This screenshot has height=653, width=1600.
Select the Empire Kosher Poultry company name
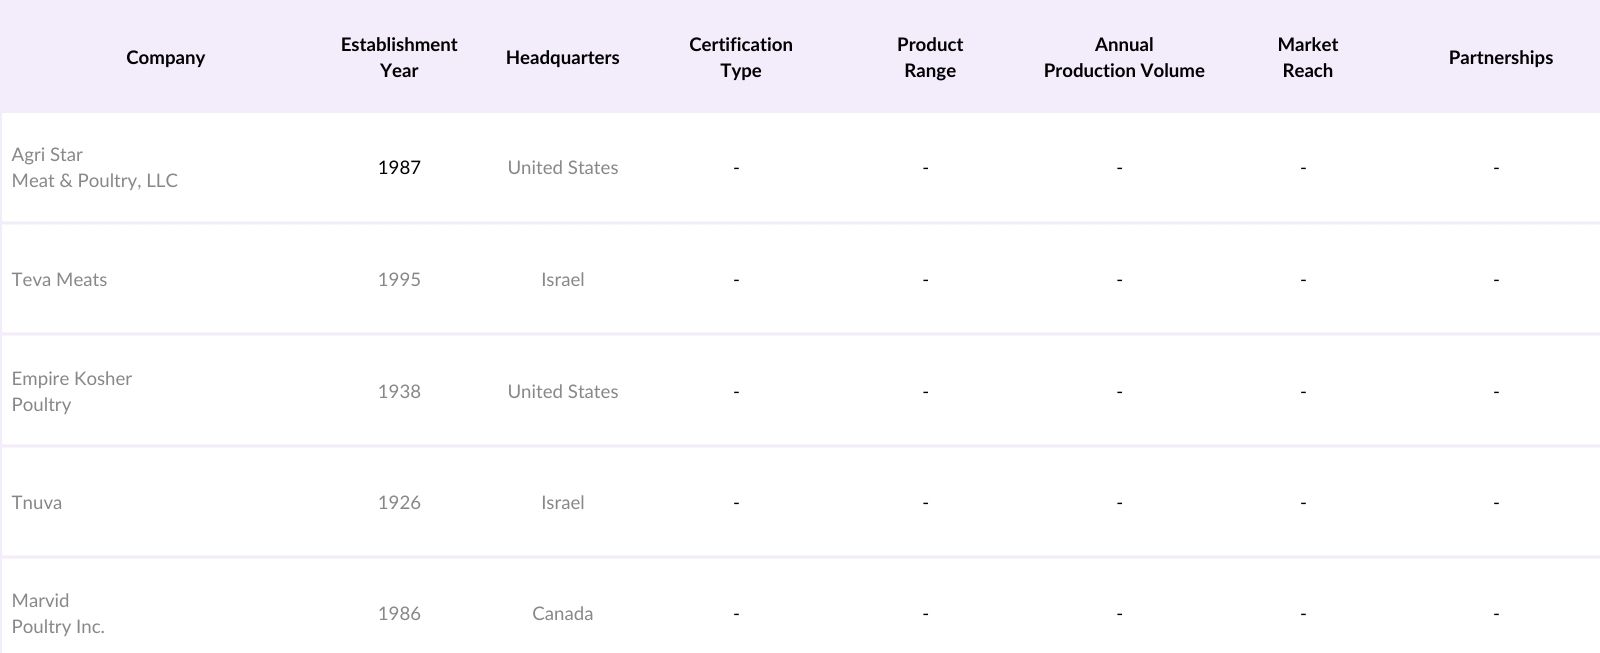(72, 391)
